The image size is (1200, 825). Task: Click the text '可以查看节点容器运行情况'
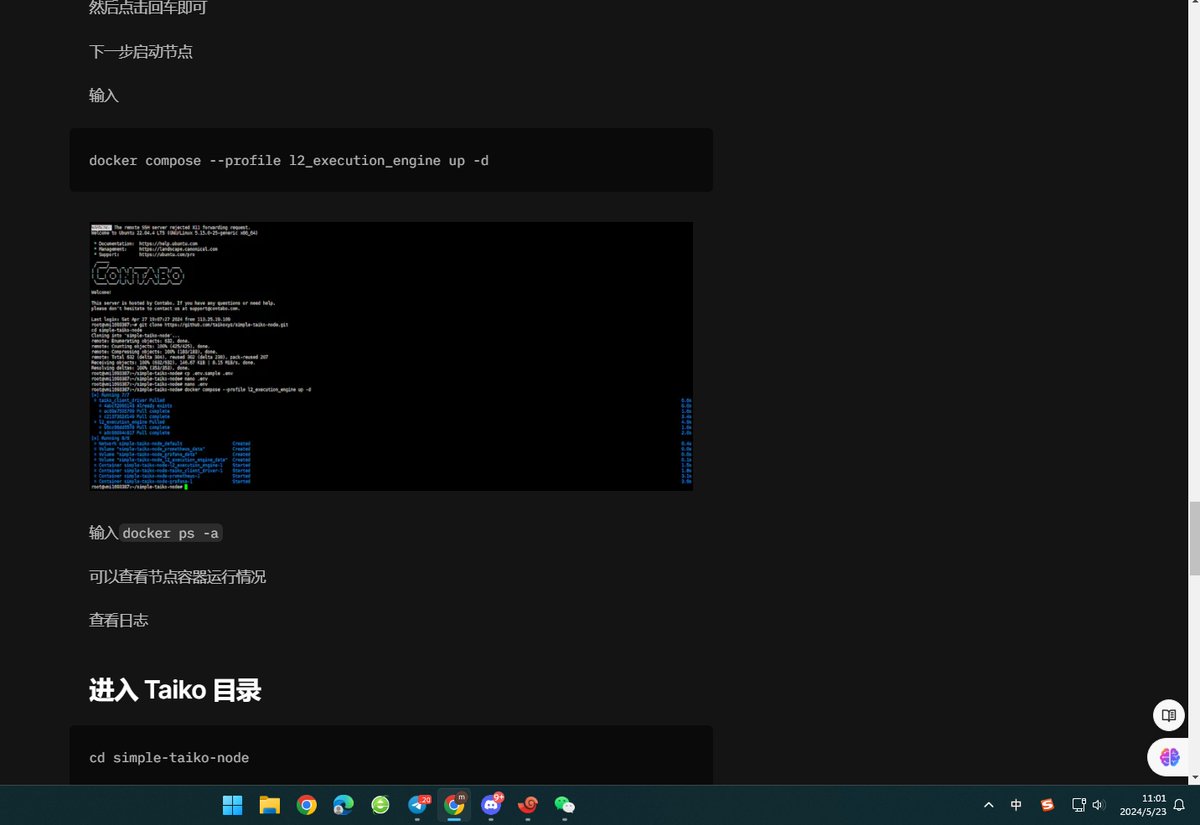(x=177, y=577)
